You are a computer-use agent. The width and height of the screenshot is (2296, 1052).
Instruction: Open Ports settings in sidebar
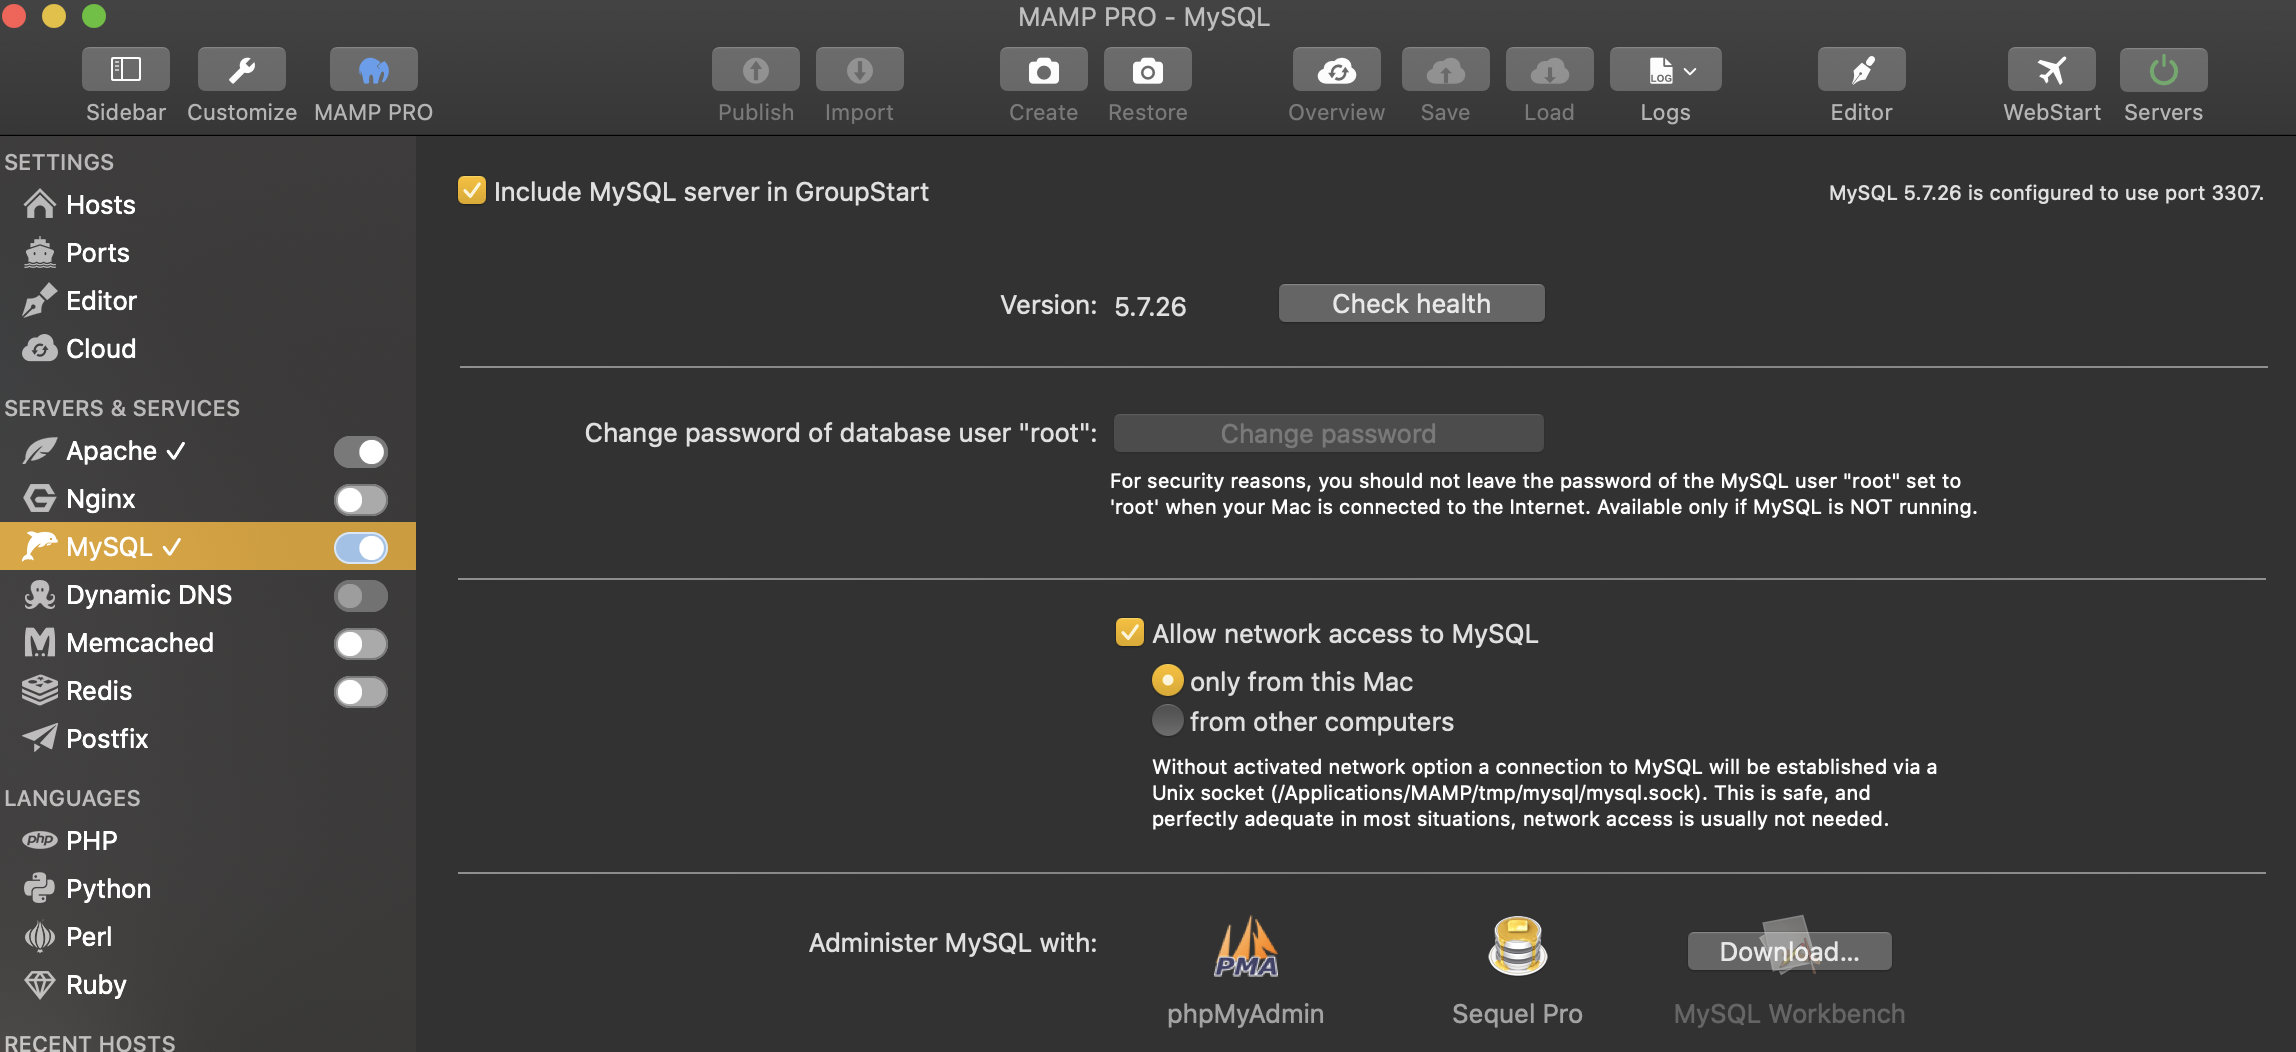click(x=208, y=253)
